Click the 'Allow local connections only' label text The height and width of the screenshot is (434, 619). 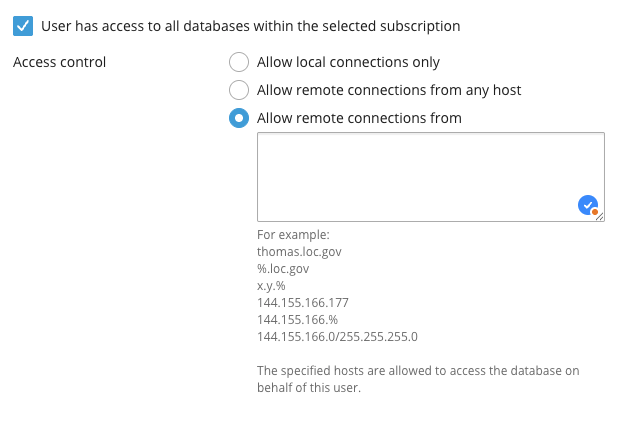point(348,62)
